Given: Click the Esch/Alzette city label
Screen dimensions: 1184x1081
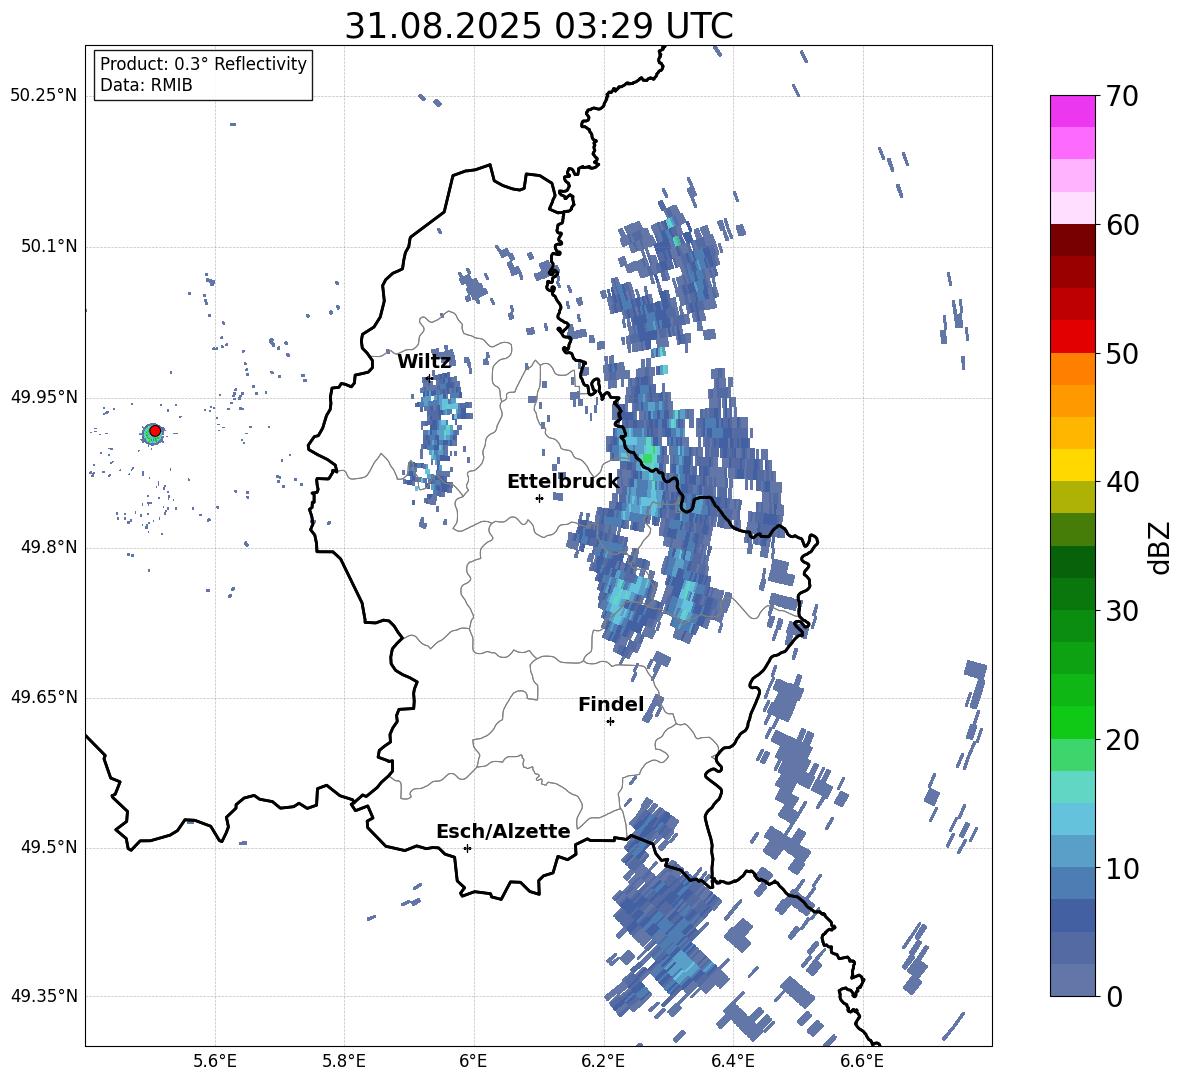Looking at the screenshot, I should (503, 831).
